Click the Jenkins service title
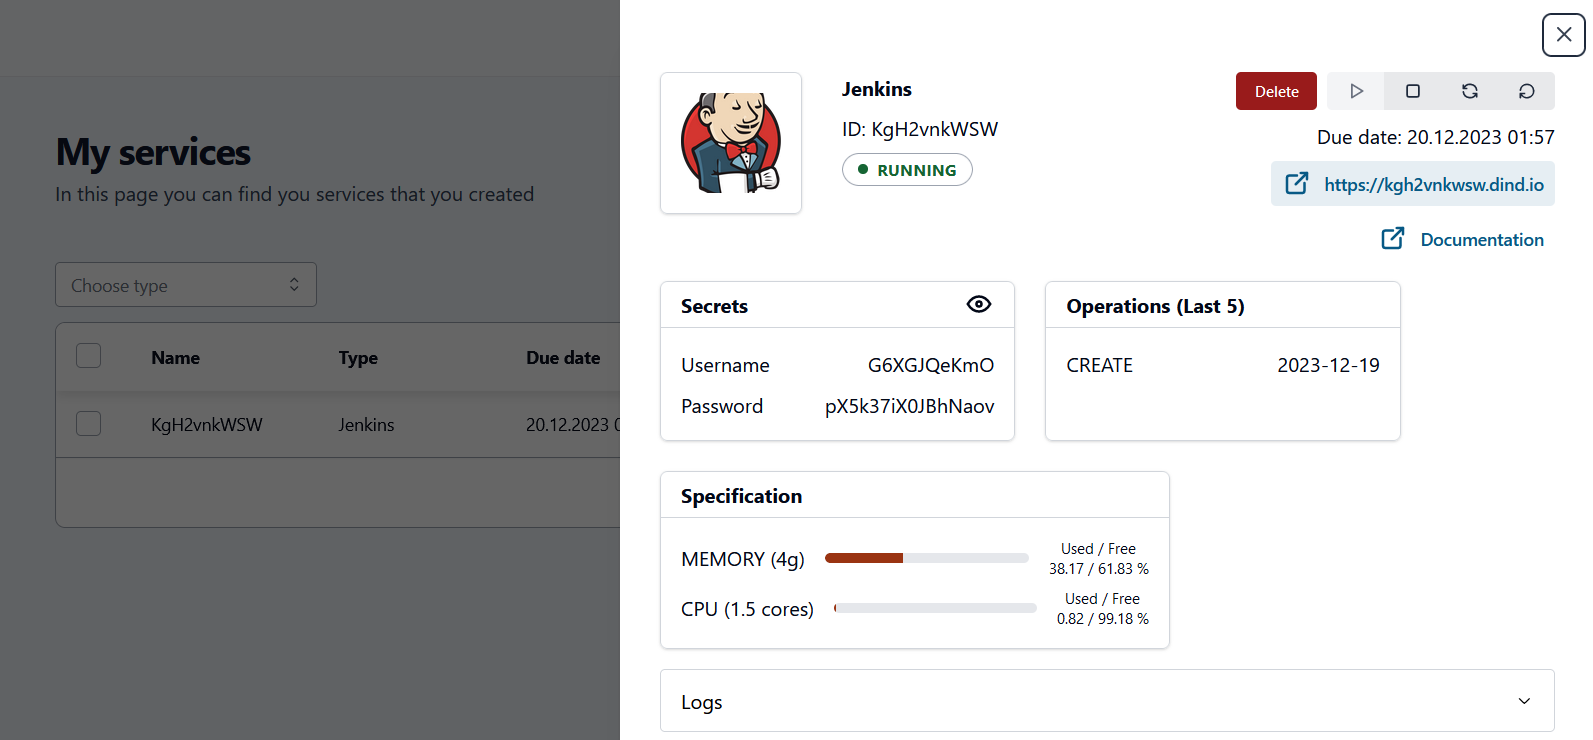The width and height of the screenshot is (1593, 740). click(877, 89)
